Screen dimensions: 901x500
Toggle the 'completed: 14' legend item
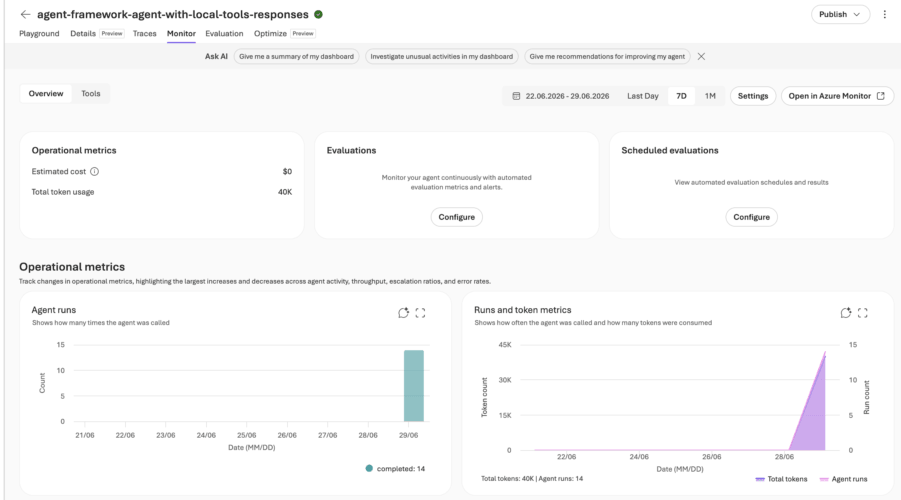pos(395,468)
